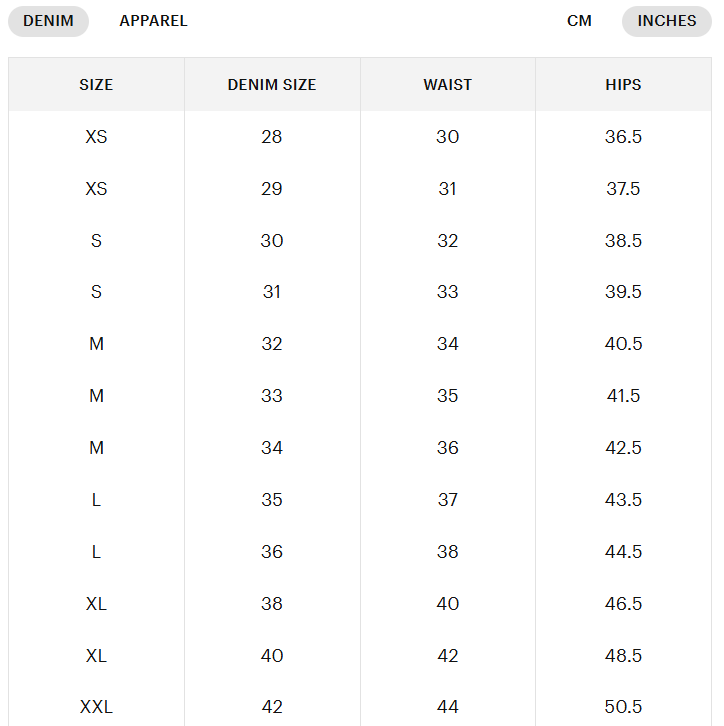Click the hips measurement 50.5

[623, 707]
